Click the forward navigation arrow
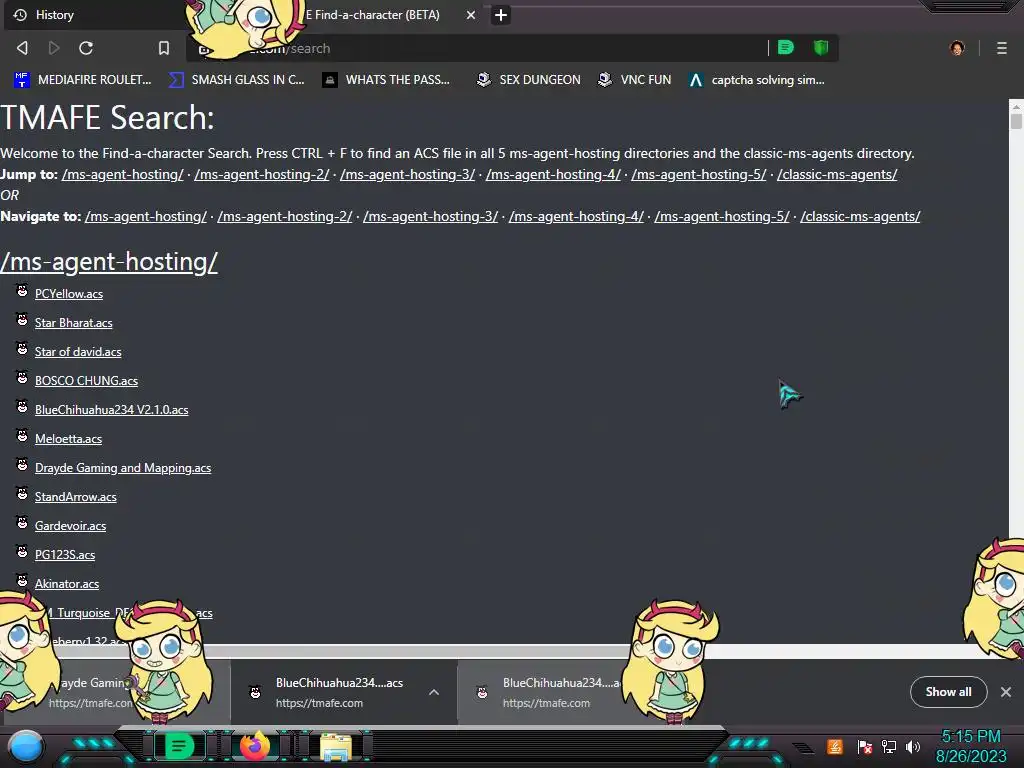The image size is (1024, 768). (x=54, y=48)
